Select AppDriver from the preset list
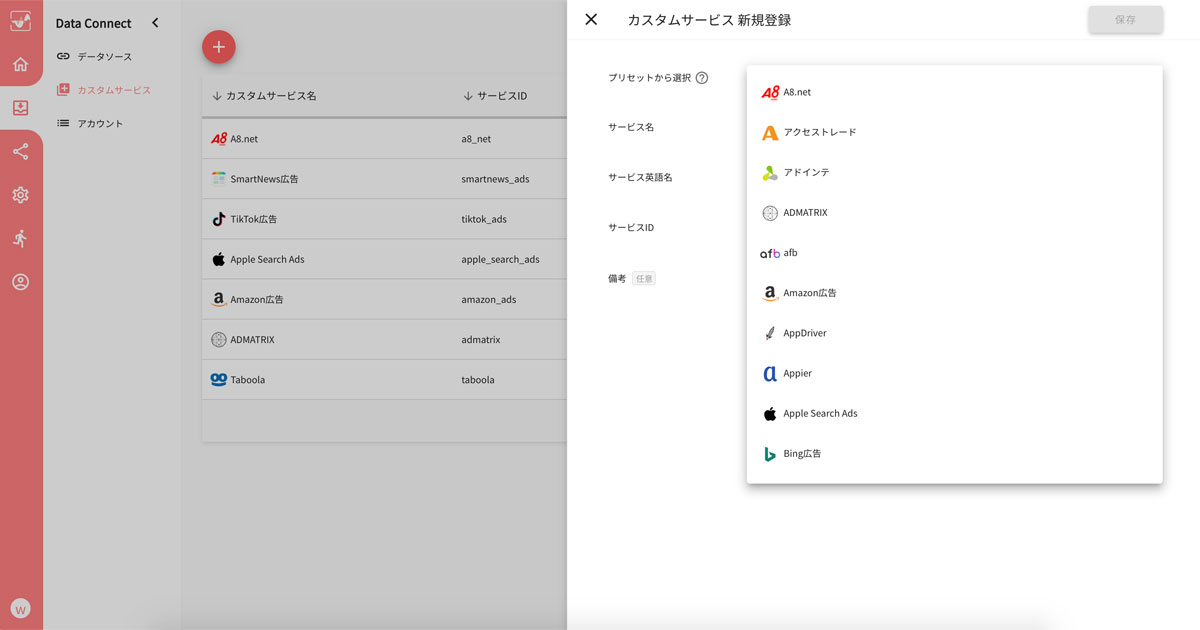The height and width of the screenshot is (630, 1200). point(954,333)
